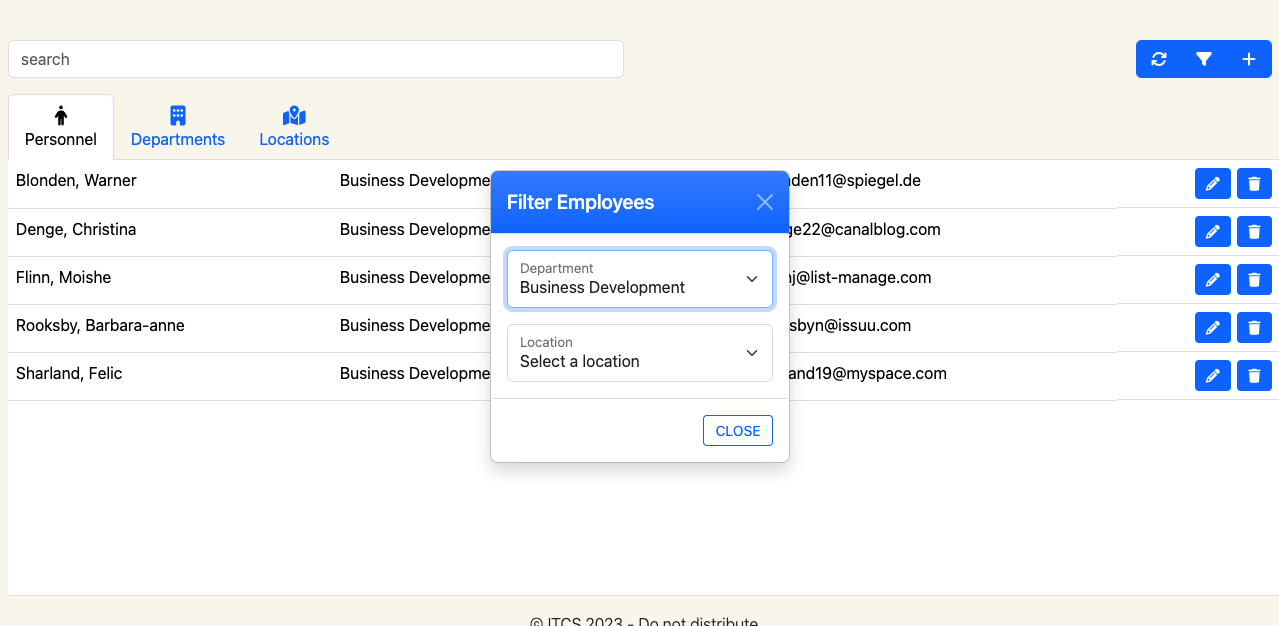Viewport: 1279px width, 626px height.
Task: Click the edit pencil icon for Blonden, Warner
Action: tap(1212, 183)
